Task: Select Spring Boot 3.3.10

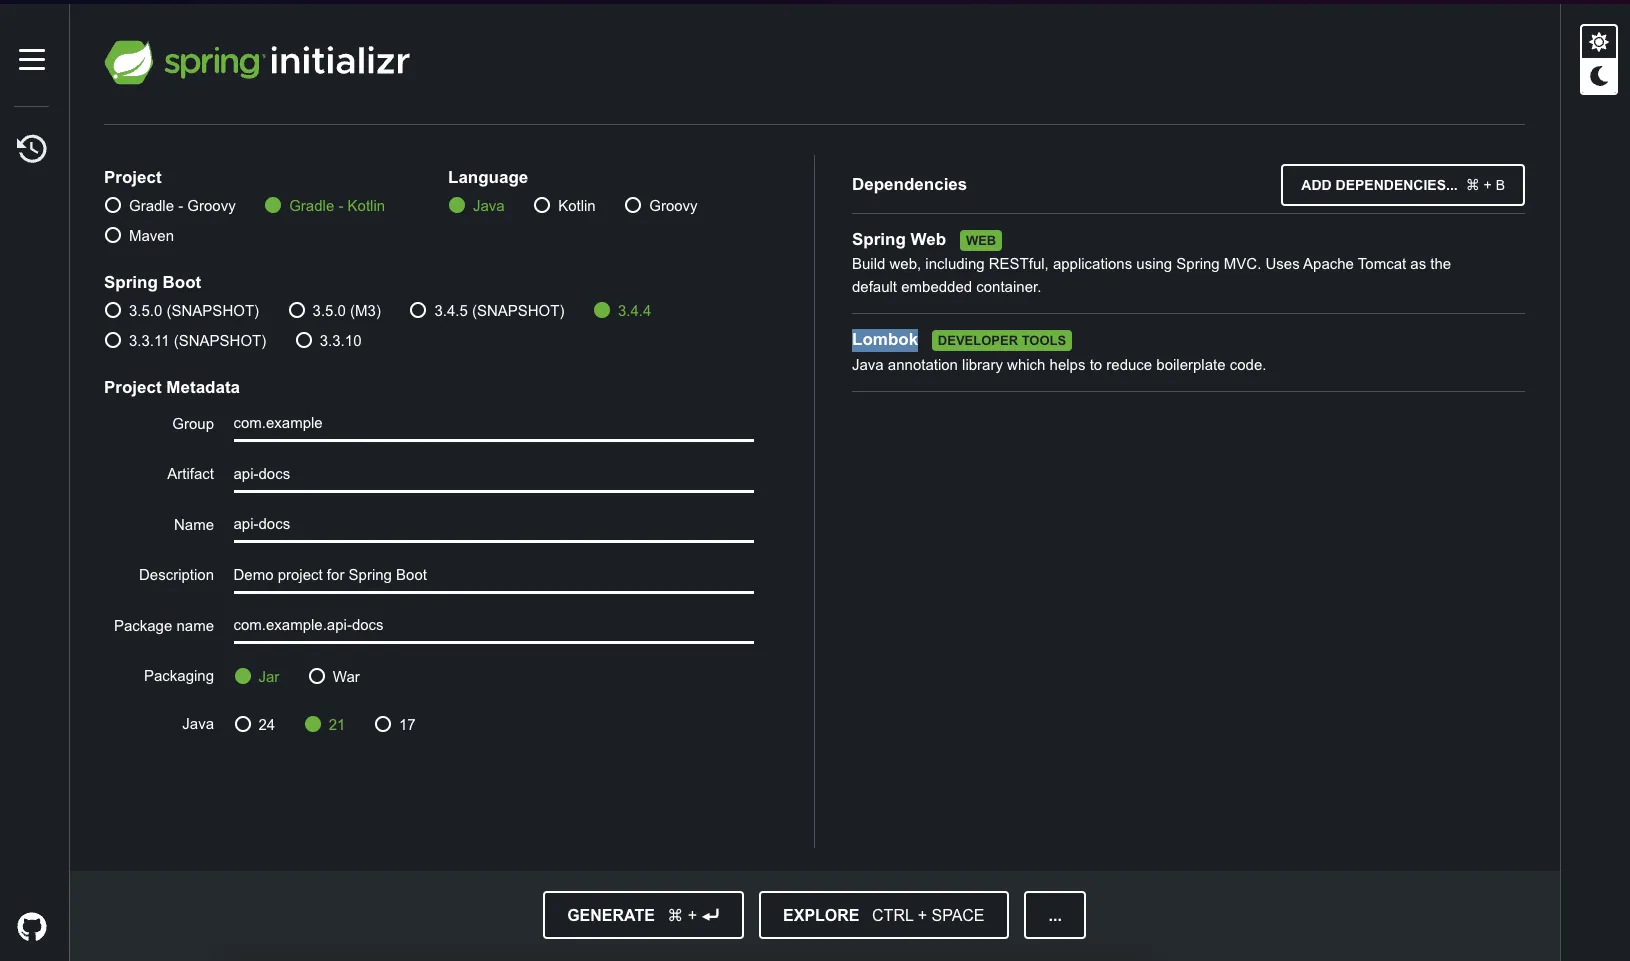Action: pyautogui.click(x=329, y=341)
